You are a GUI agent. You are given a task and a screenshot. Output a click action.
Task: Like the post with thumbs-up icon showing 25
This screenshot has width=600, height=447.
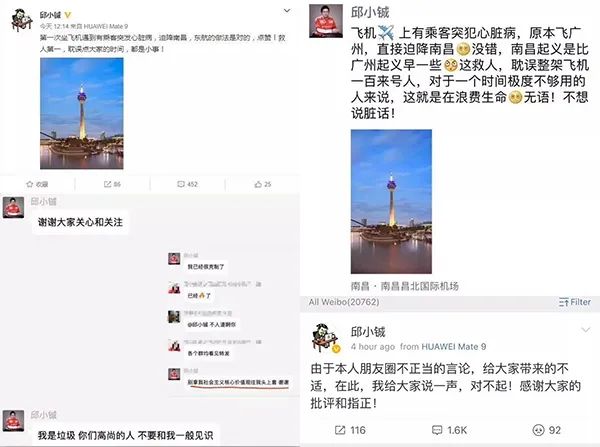[x=258, y=184]
